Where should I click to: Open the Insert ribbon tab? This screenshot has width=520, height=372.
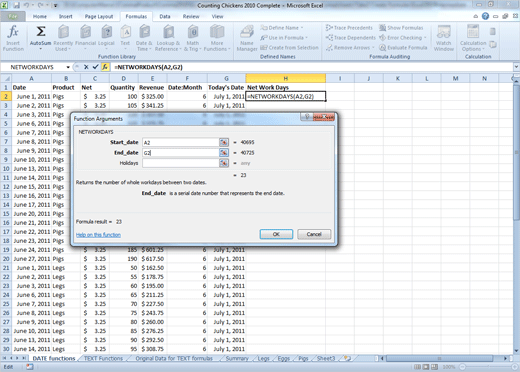tap(66, 16)
